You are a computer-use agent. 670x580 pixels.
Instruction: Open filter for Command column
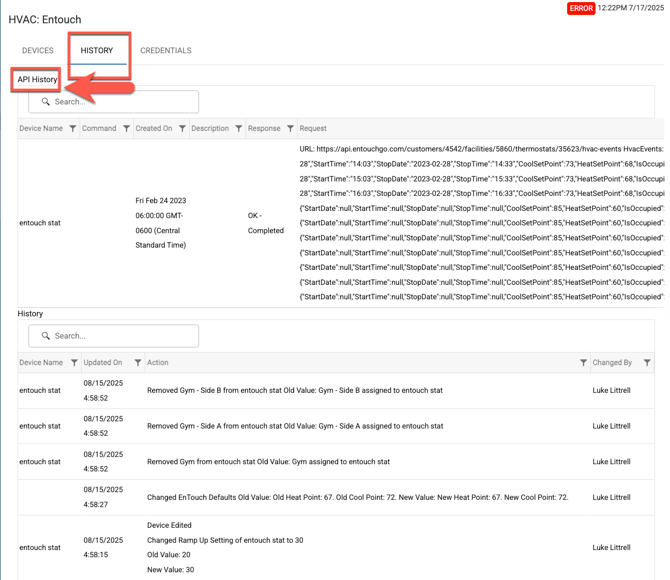tap(126, 129)
